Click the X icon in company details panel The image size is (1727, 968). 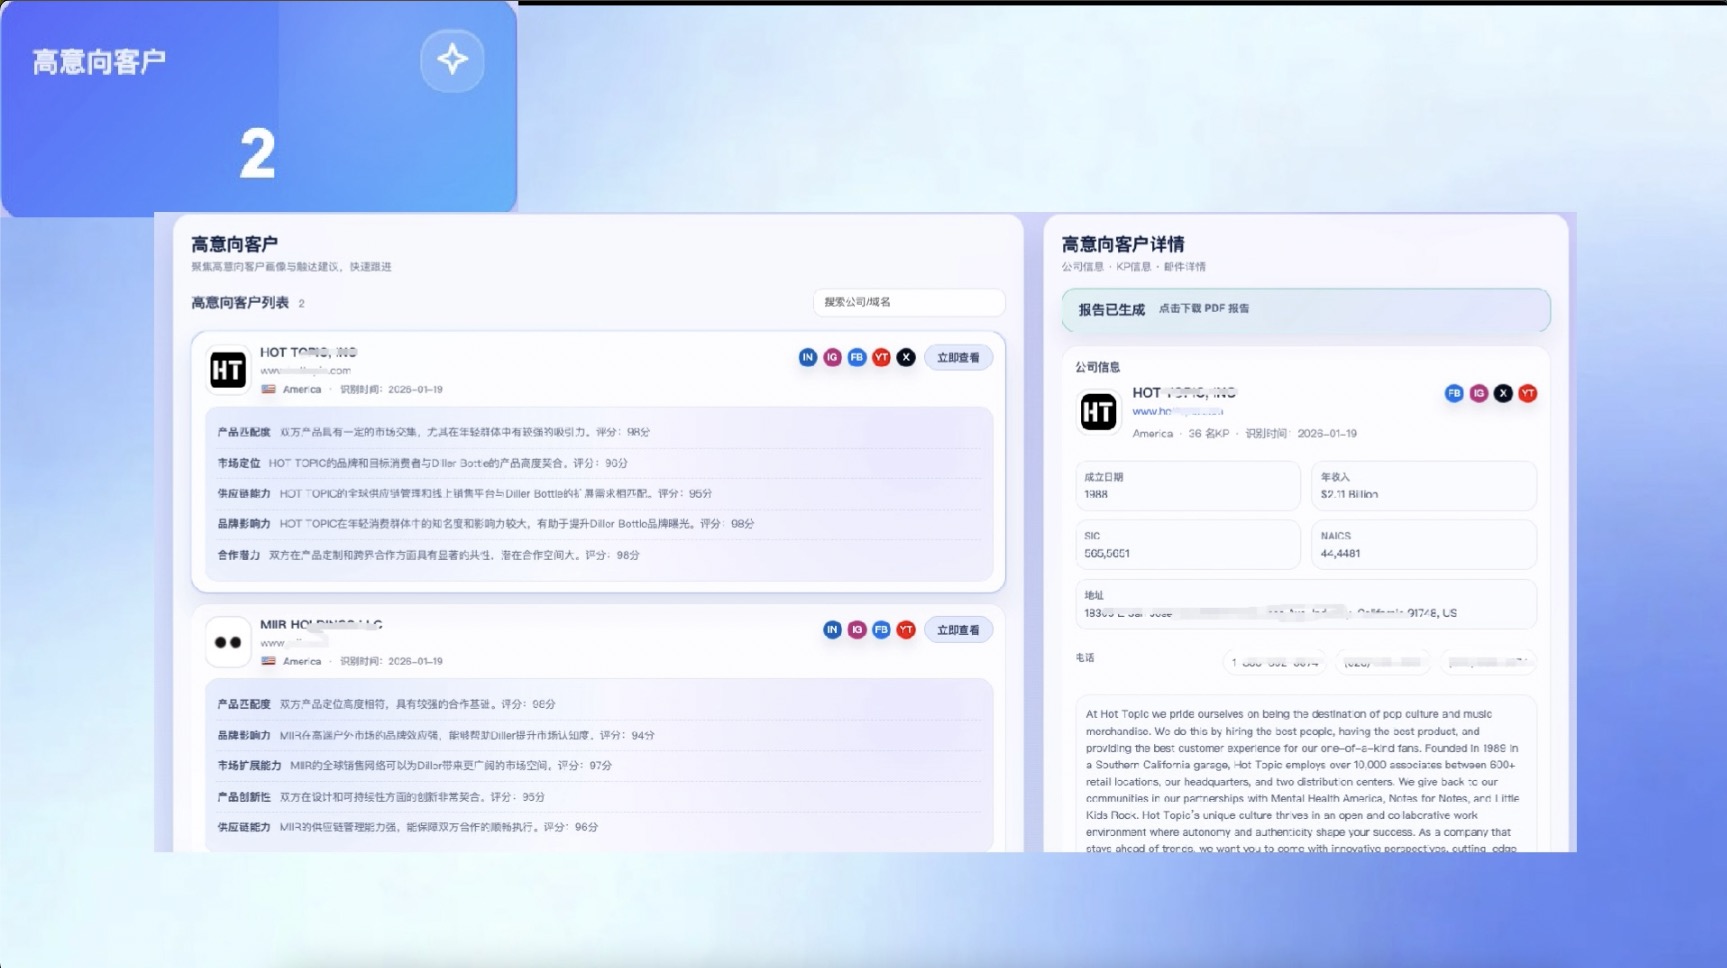coord(1503,394)
